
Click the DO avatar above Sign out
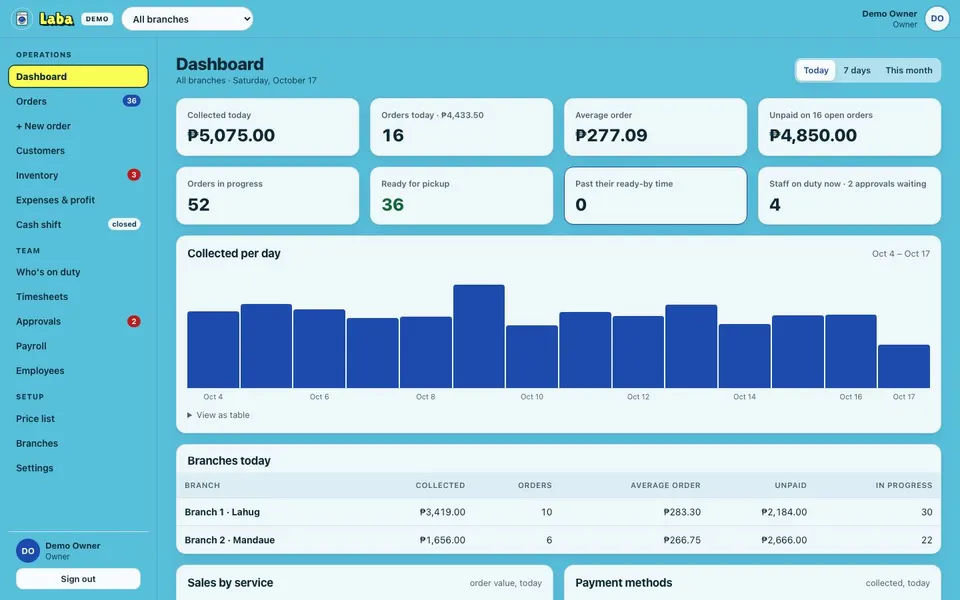tap(28, 551)
